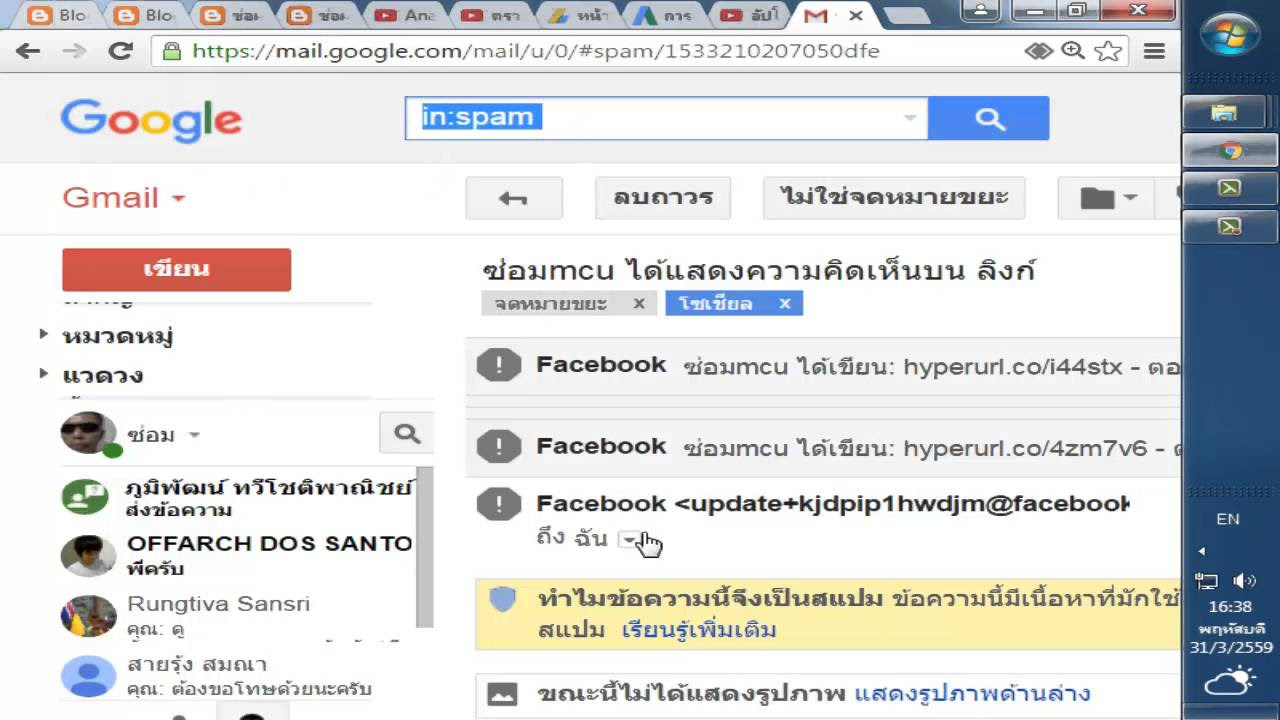This screenshot has width=1280, height=720.
Task: Click the green padlock in address bar
Action: (172, 51)
